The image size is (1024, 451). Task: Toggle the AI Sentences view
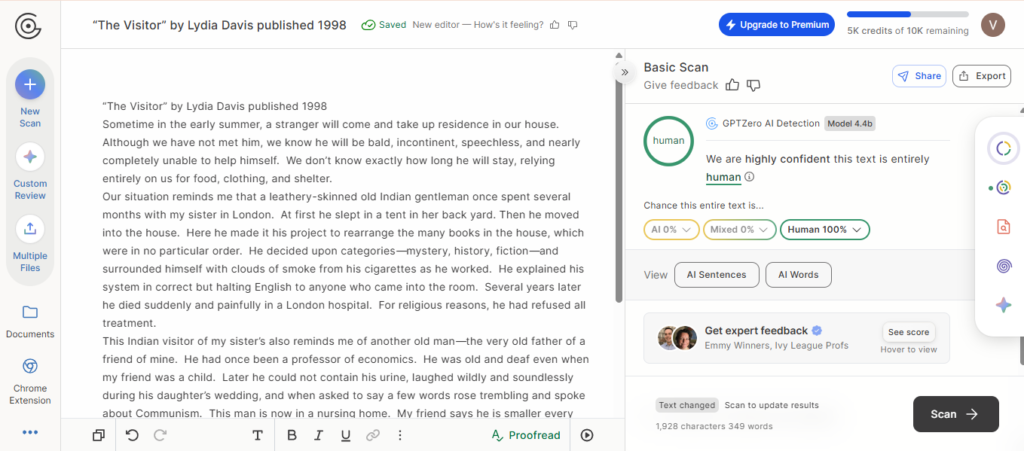(x=716, y=275)
